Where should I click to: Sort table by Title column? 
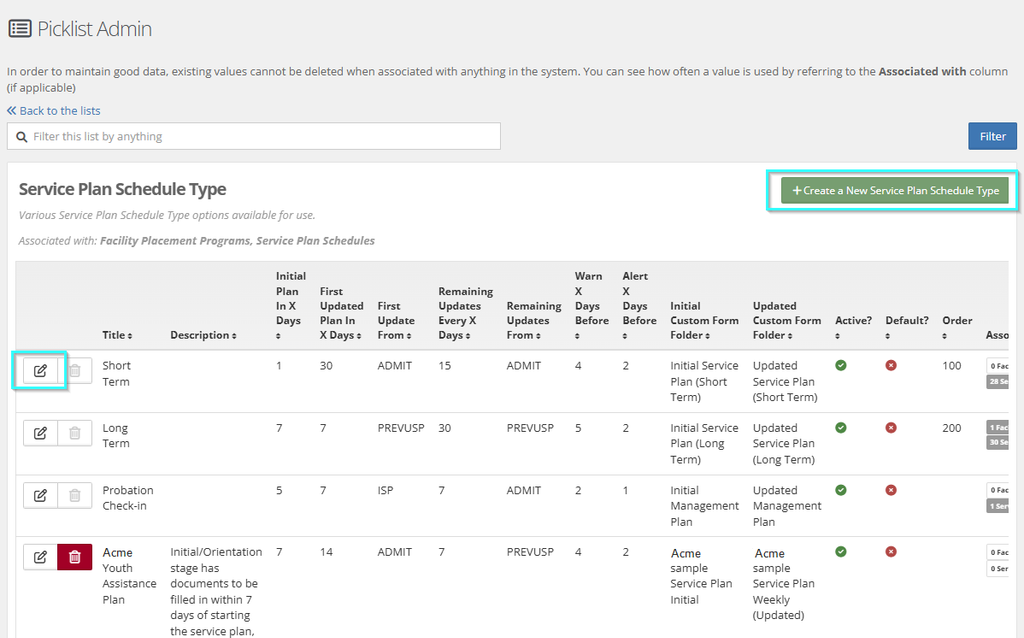pyautogui.click(x=118, y=335)
